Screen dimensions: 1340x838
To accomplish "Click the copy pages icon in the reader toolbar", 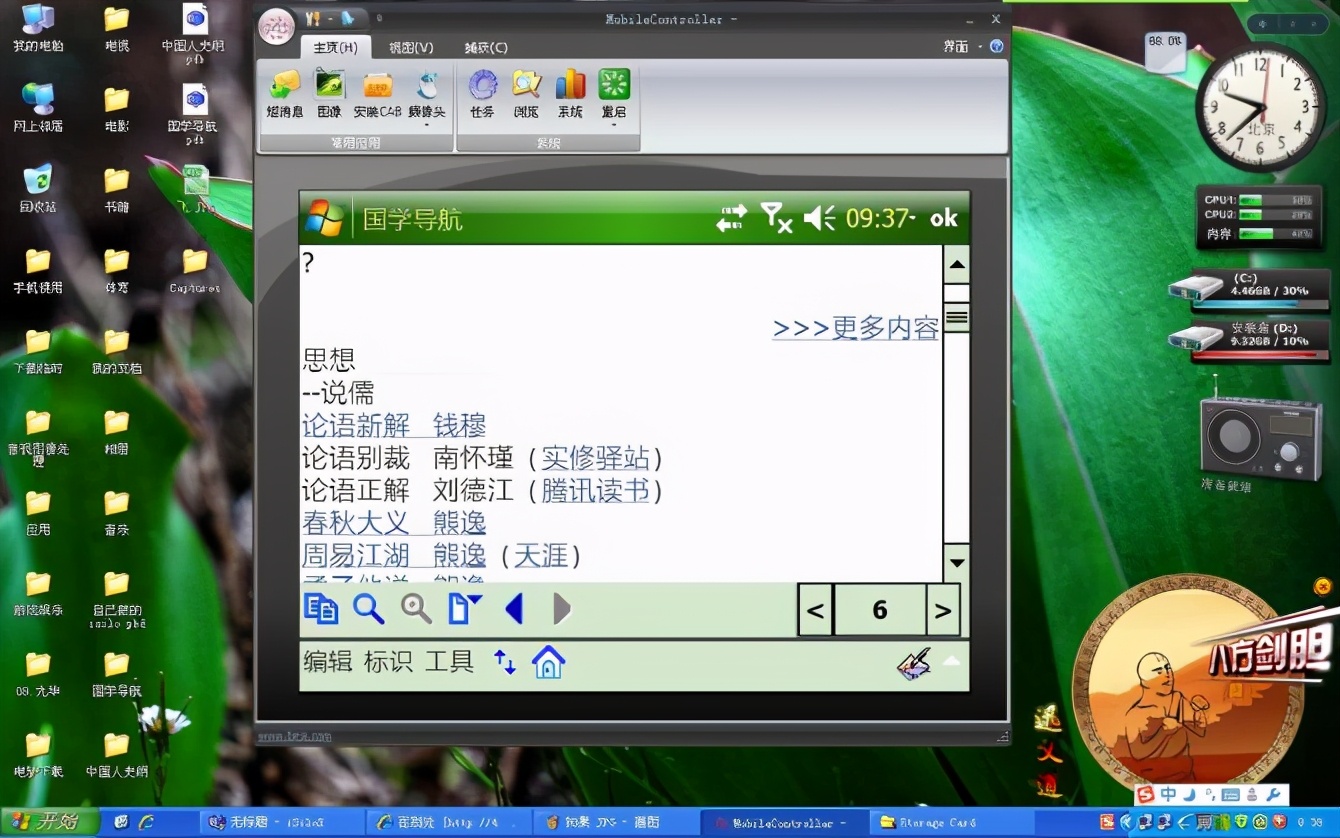I will tap(321, 608).
